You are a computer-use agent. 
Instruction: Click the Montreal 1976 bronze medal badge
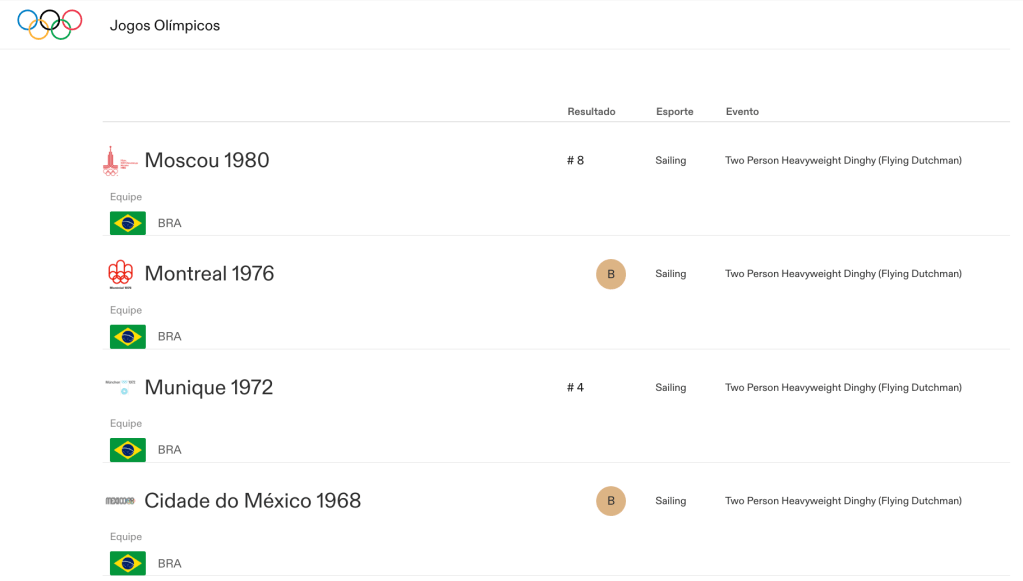pyautogui.click(x=611, y=274)
